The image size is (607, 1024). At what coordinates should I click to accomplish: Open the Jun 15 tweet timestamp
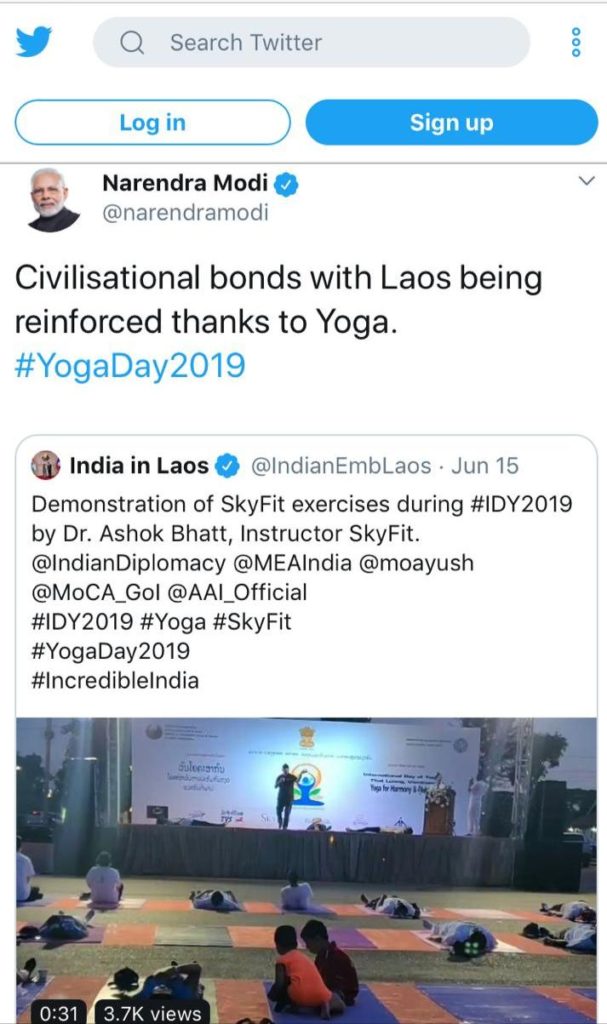485,466
